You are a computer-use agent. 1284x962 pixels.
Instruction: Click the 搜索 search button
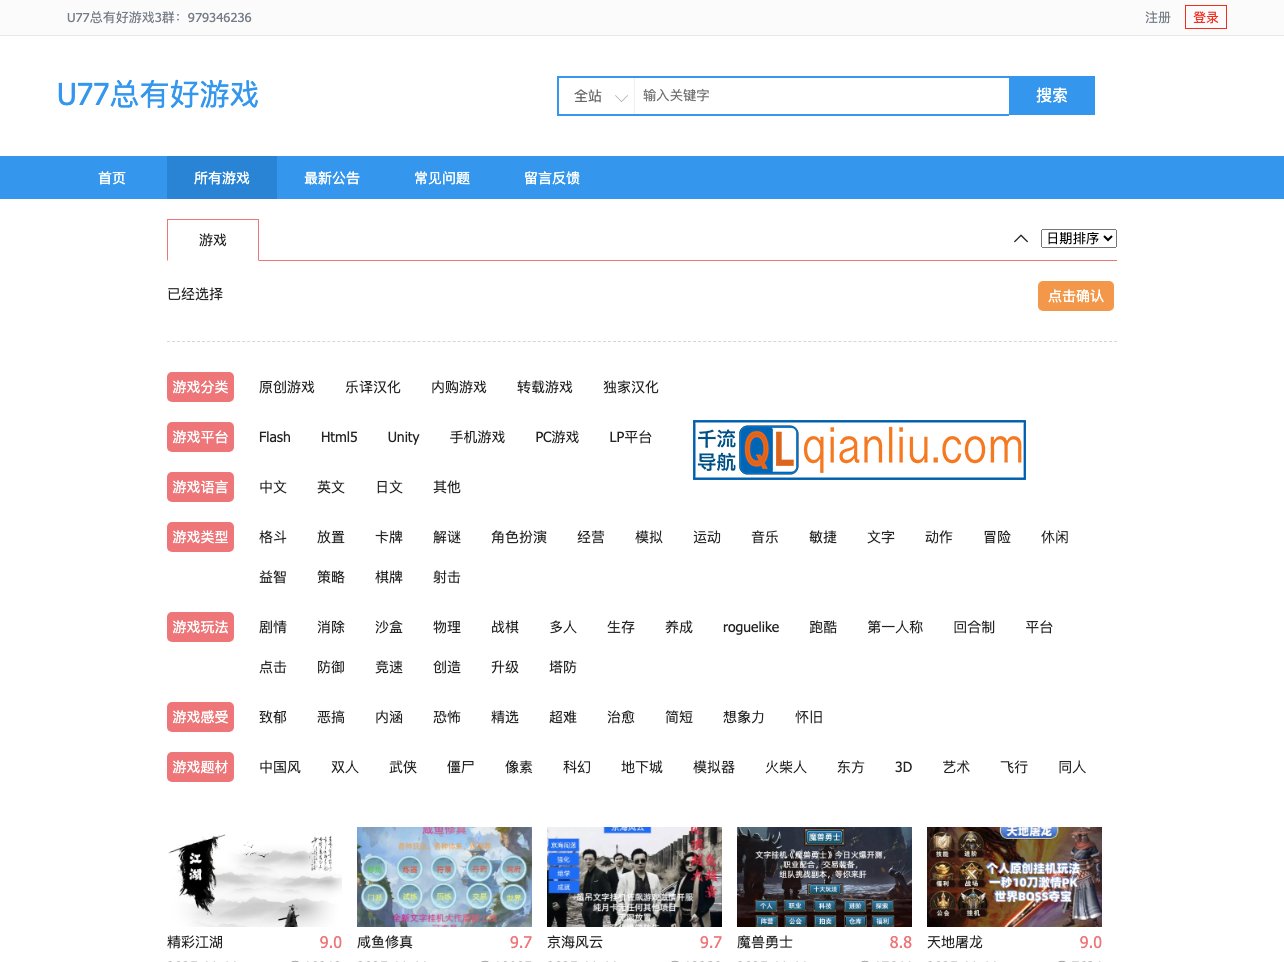point(1051,95)
